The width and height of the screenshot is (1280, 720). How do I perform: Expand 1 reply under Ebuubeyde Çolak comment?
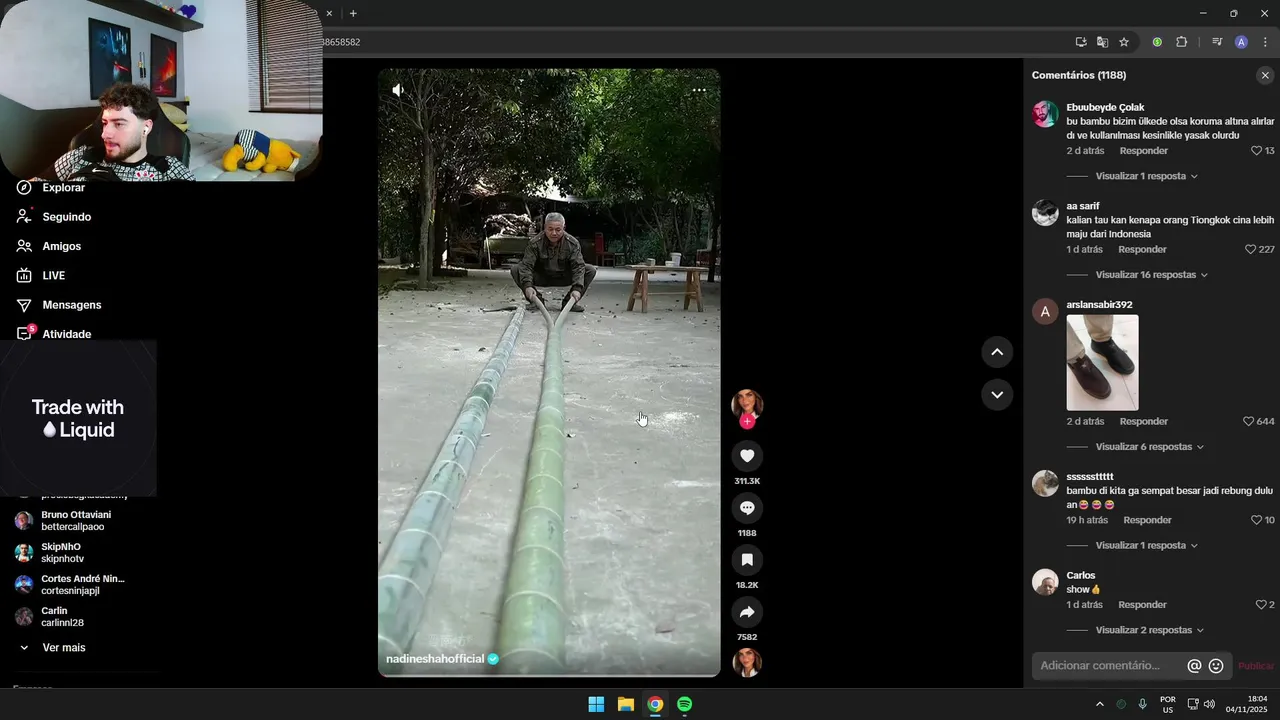tap(1146, 176)
